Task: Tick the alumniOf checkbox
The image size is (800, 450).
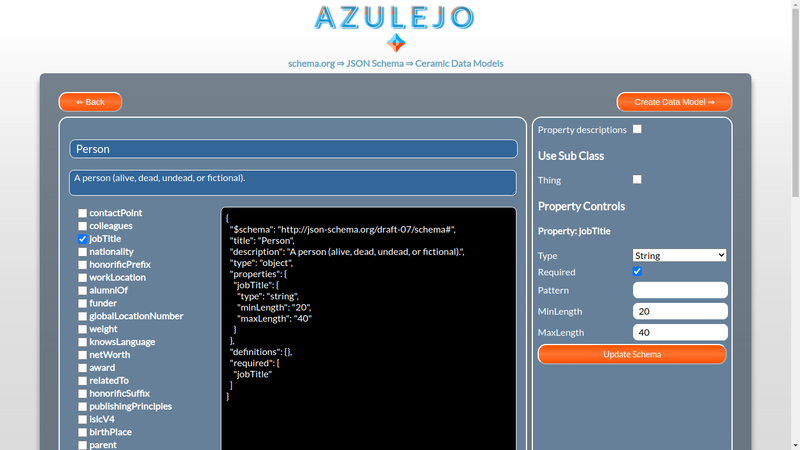Action: [82, 290]
